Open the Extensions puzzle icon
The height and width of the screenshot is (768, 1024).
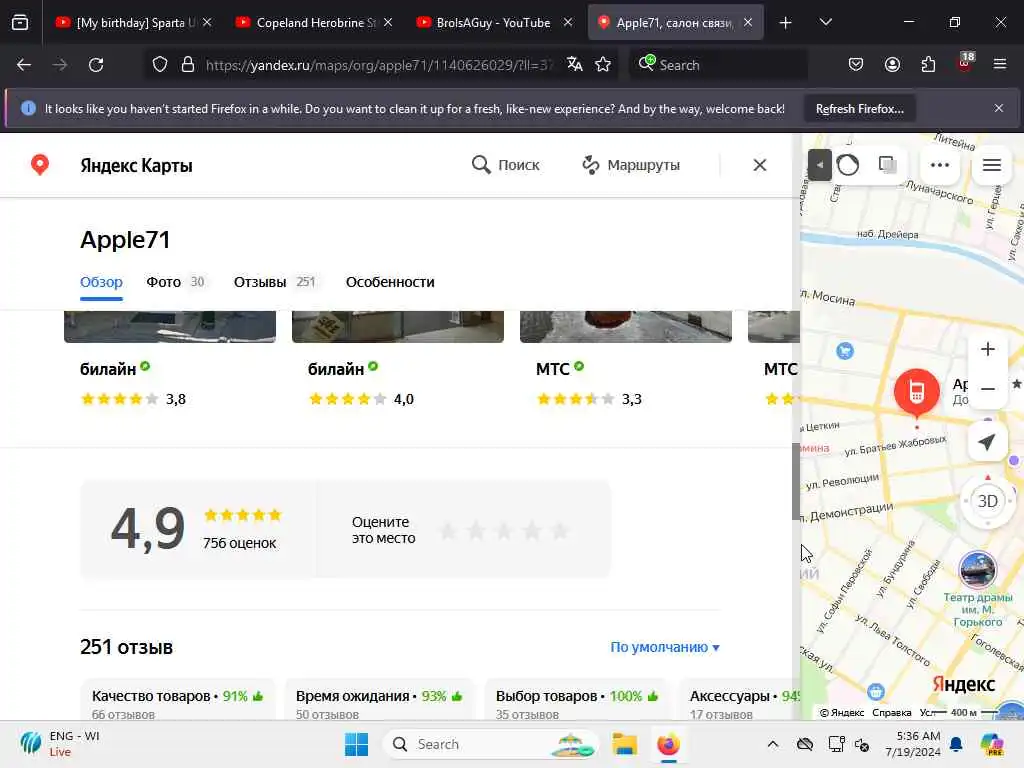point(928,64)
